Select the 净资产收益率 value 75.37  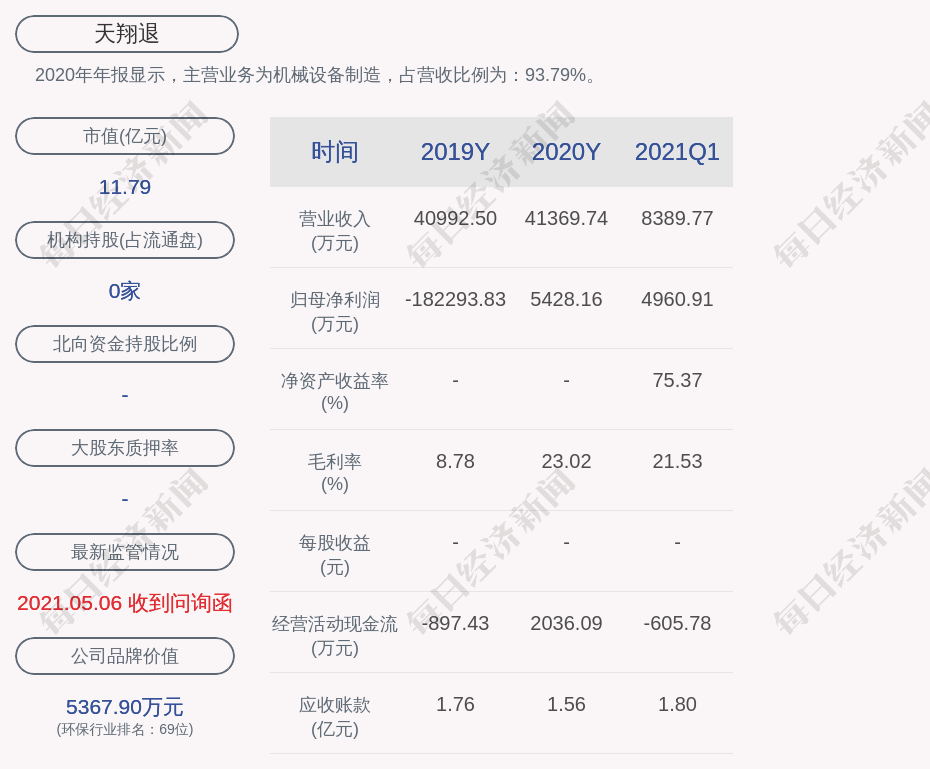click(677, 380)
